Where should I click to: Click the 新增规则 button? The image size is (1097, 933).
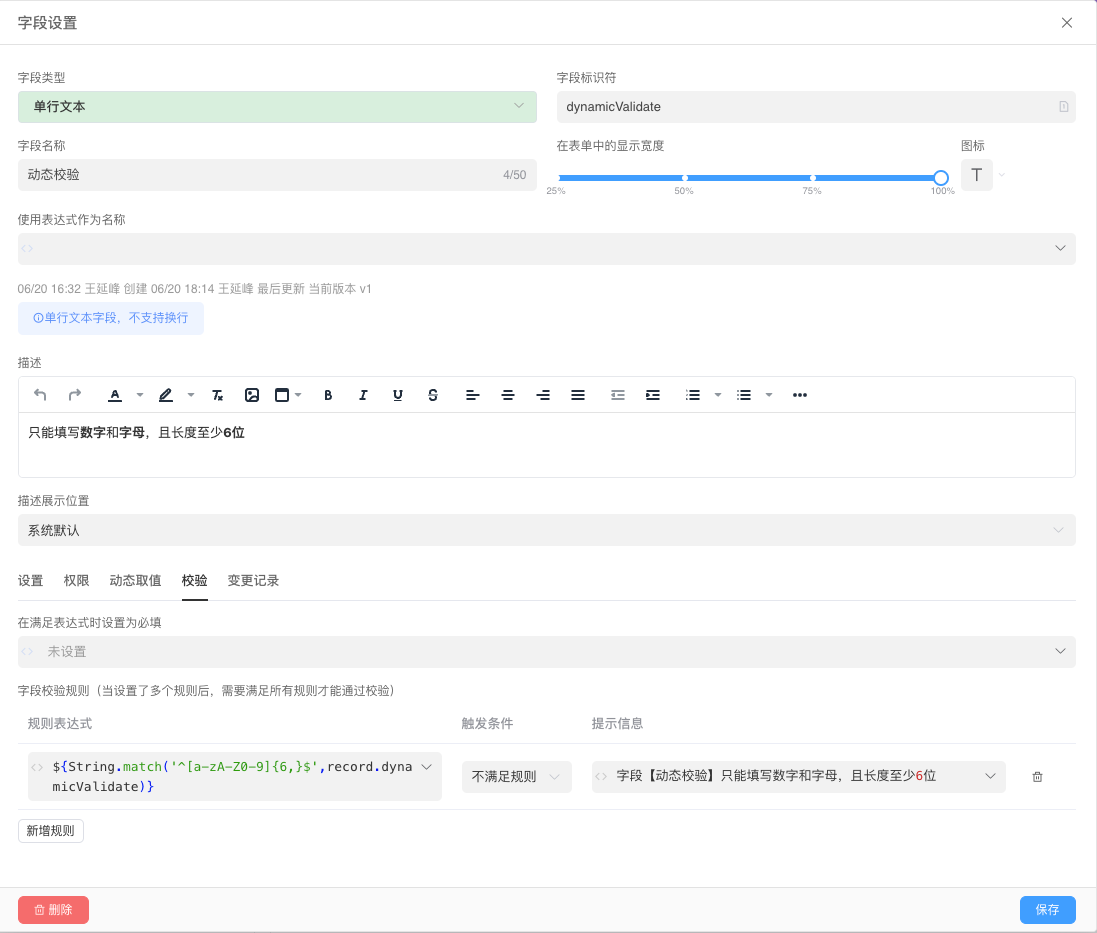click(51, 831)
